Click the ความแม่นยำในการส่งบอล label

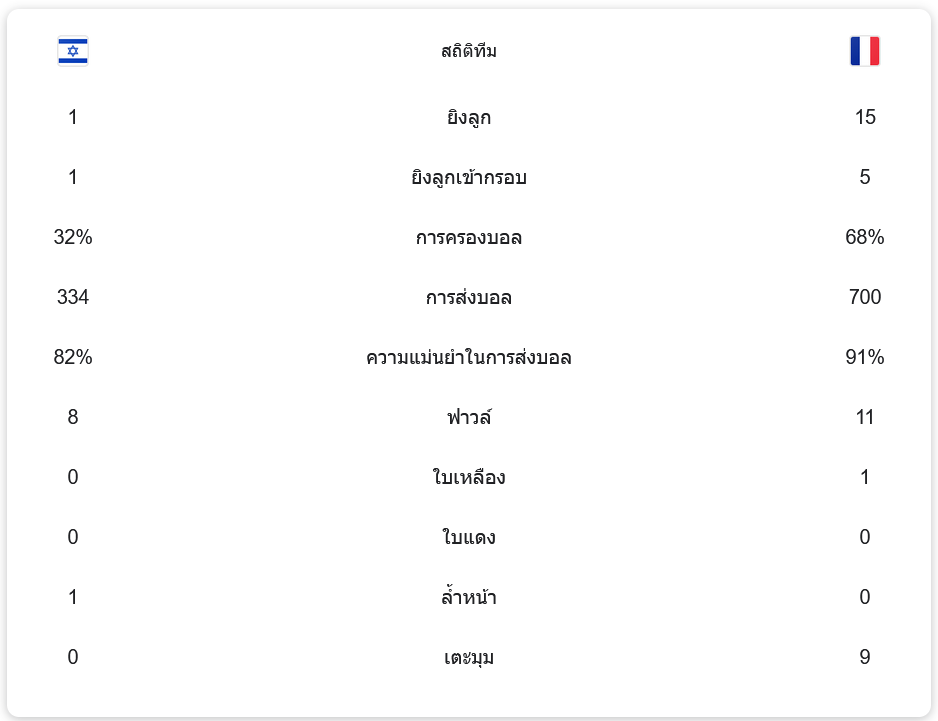click(x=468, y=358)
